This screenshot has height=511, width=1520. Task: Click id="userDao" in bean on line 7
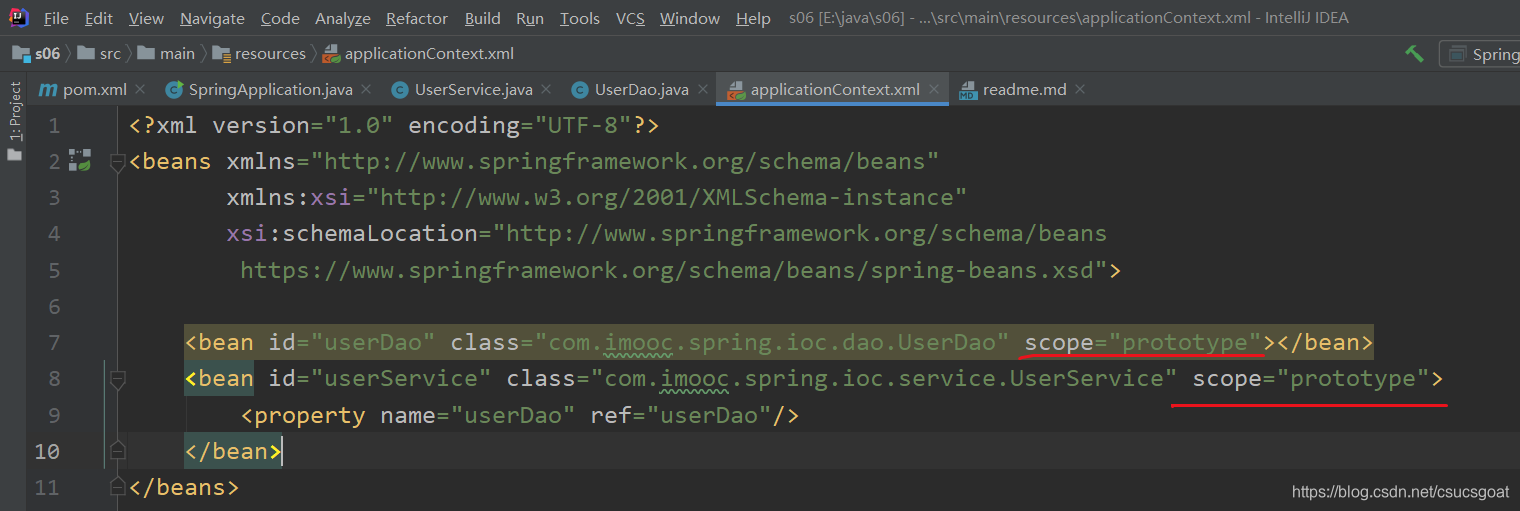pos(352,343)
